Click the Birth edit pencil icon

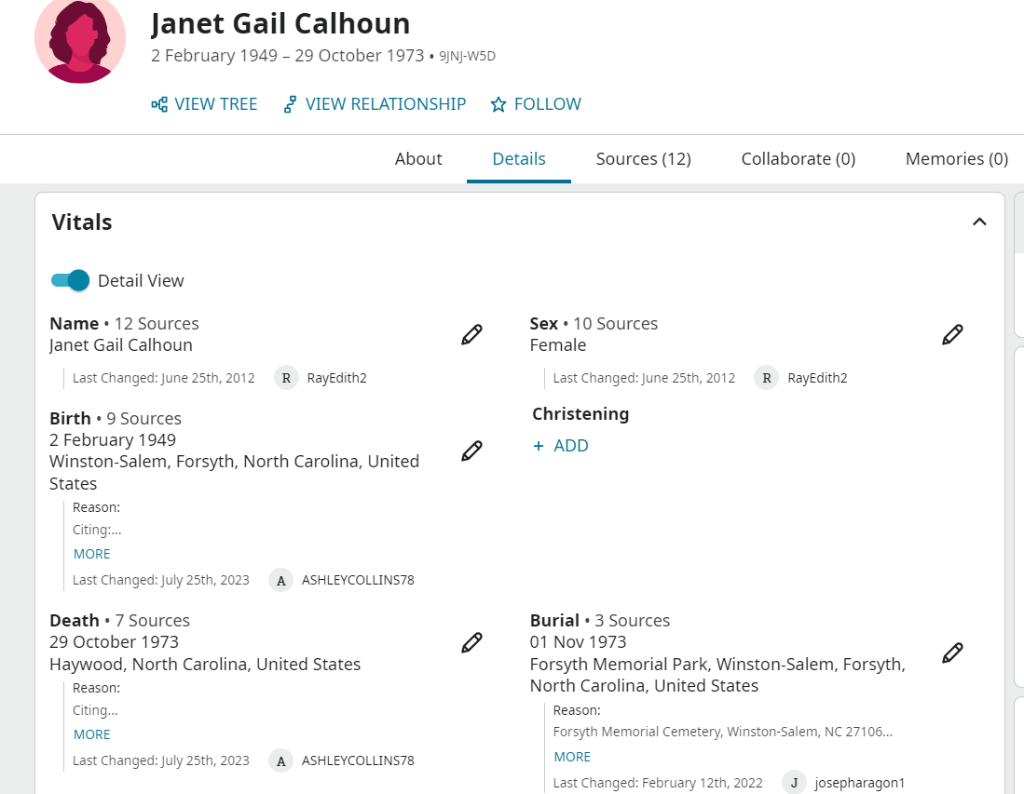pos(472,451)
